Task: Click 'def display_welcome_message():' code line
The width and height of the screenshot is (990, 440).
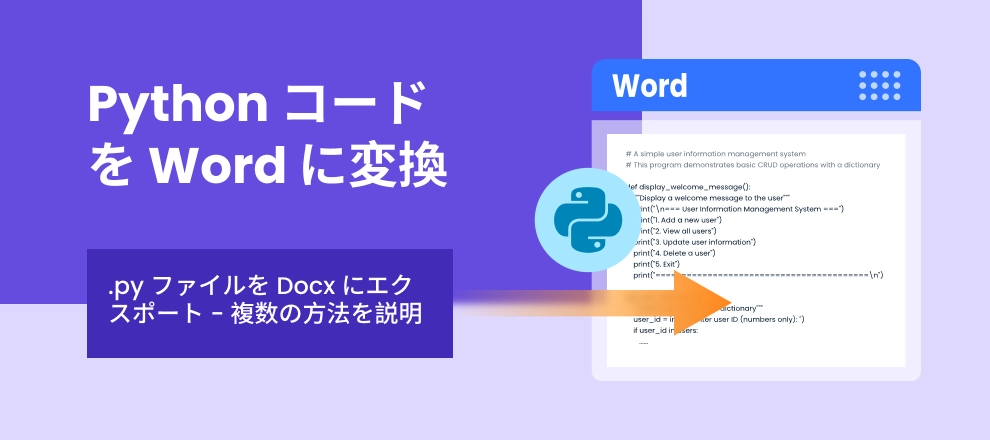Action: (688, 186)
